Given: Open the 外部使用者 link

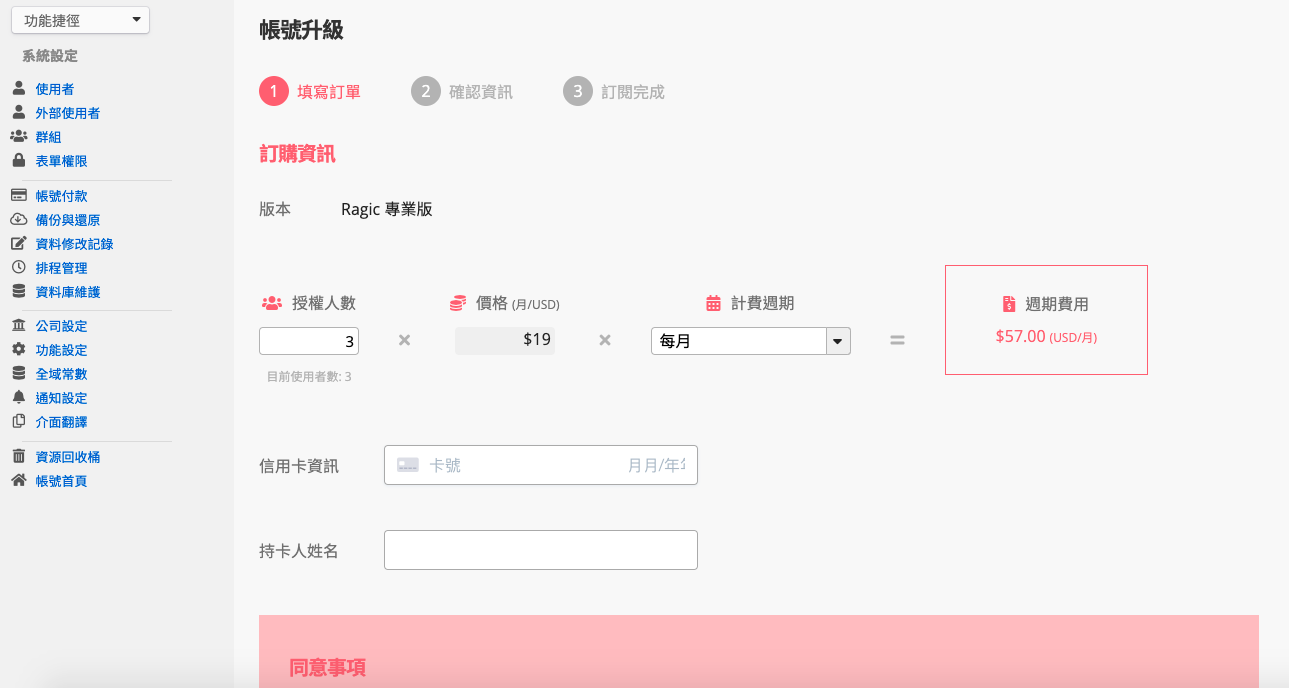Looking at the screenshot, I should [x=67, y=113].
